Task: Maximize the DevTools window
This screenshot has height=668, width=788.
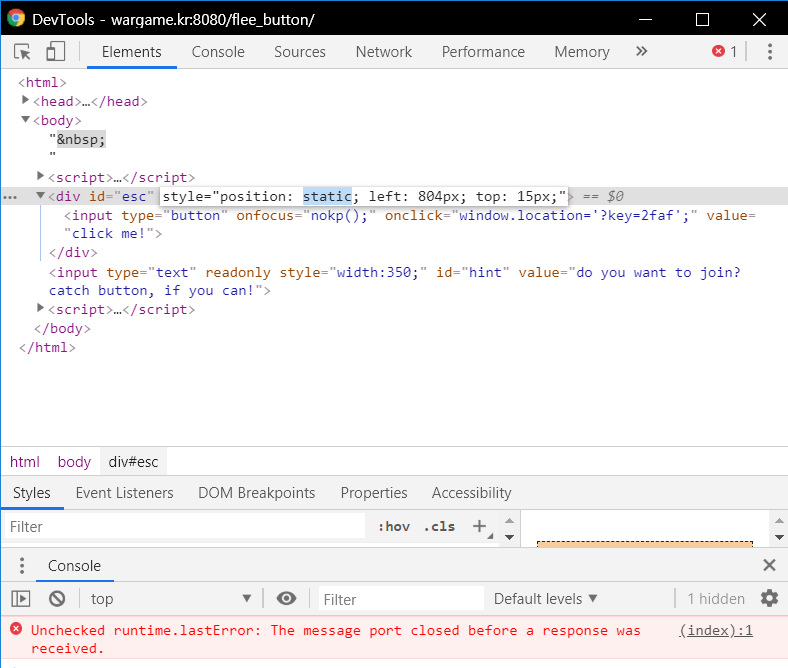Action: pos(702,20)
